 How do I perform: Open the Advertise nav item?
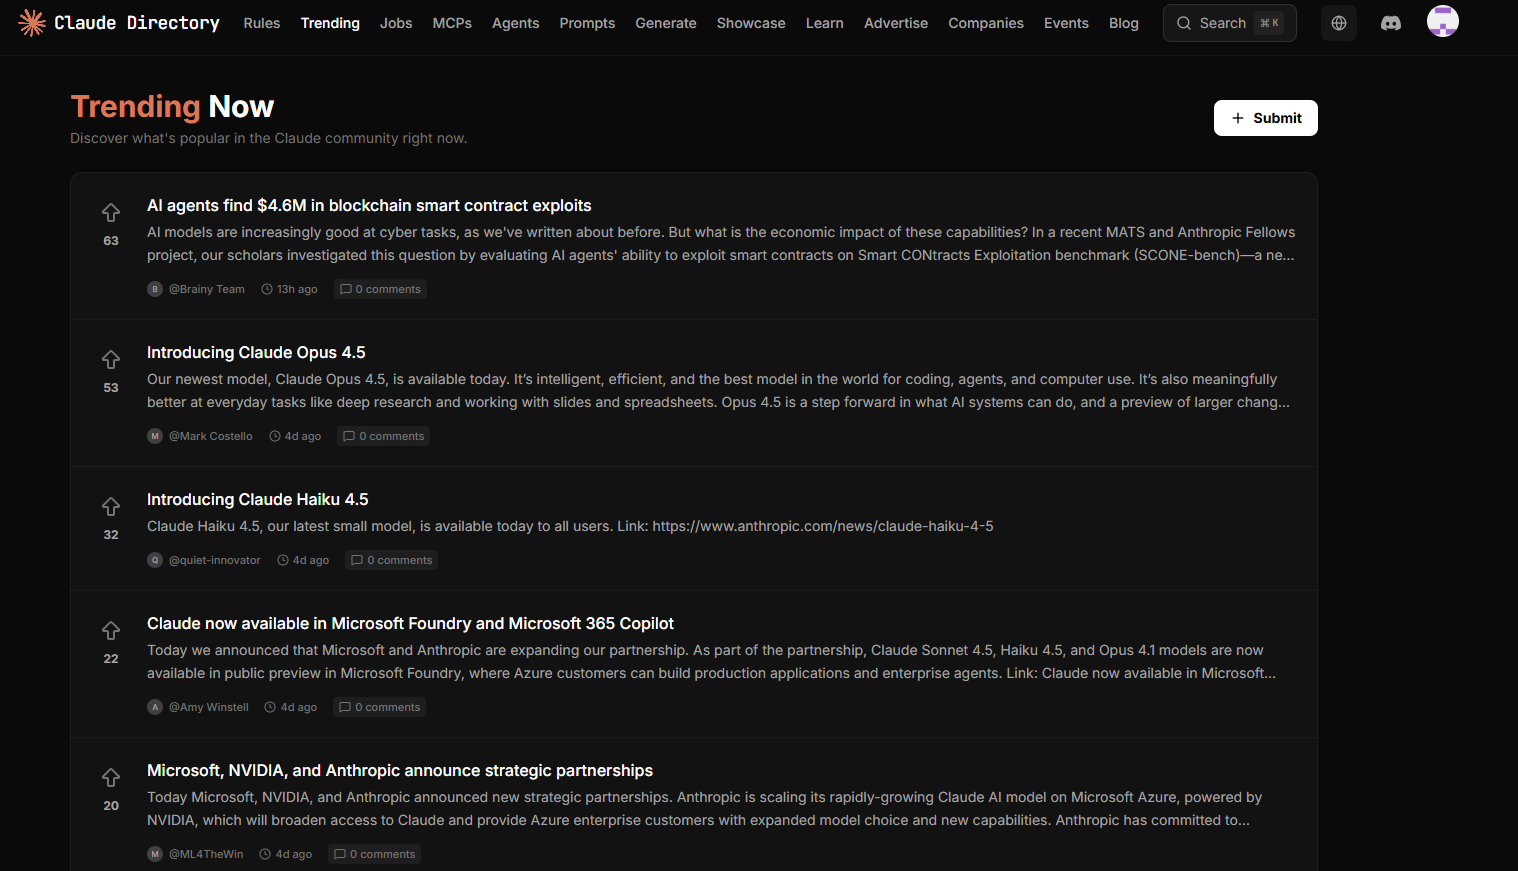pyautogui.click(x=896, y=23)
